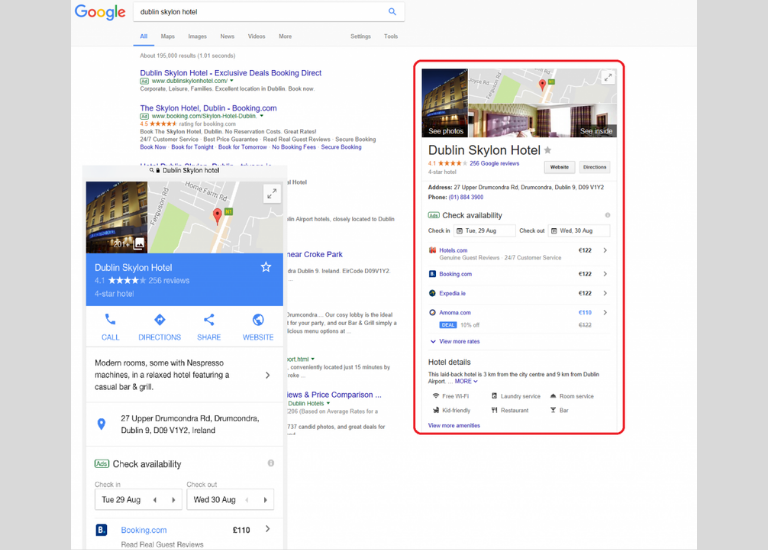The width and height of the screenshot is (768, 550).
Task: Open the desktop Booking.com rate chevron
Action: [x=605, y=274]
